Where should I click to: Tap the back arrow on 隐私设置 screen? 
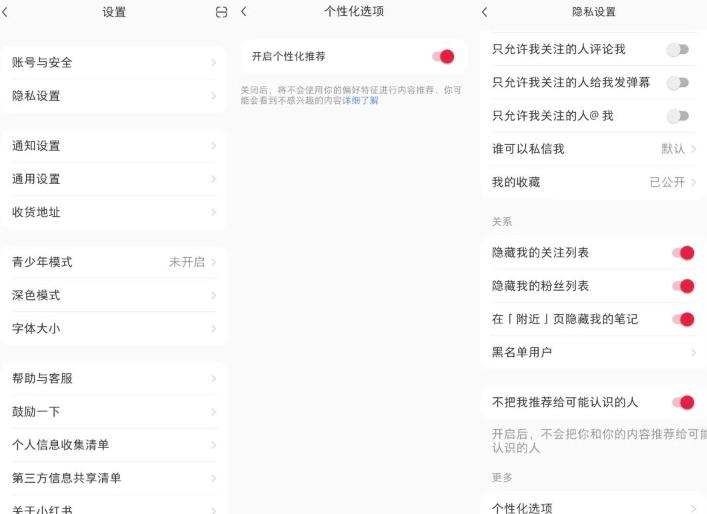coord(485,12)
